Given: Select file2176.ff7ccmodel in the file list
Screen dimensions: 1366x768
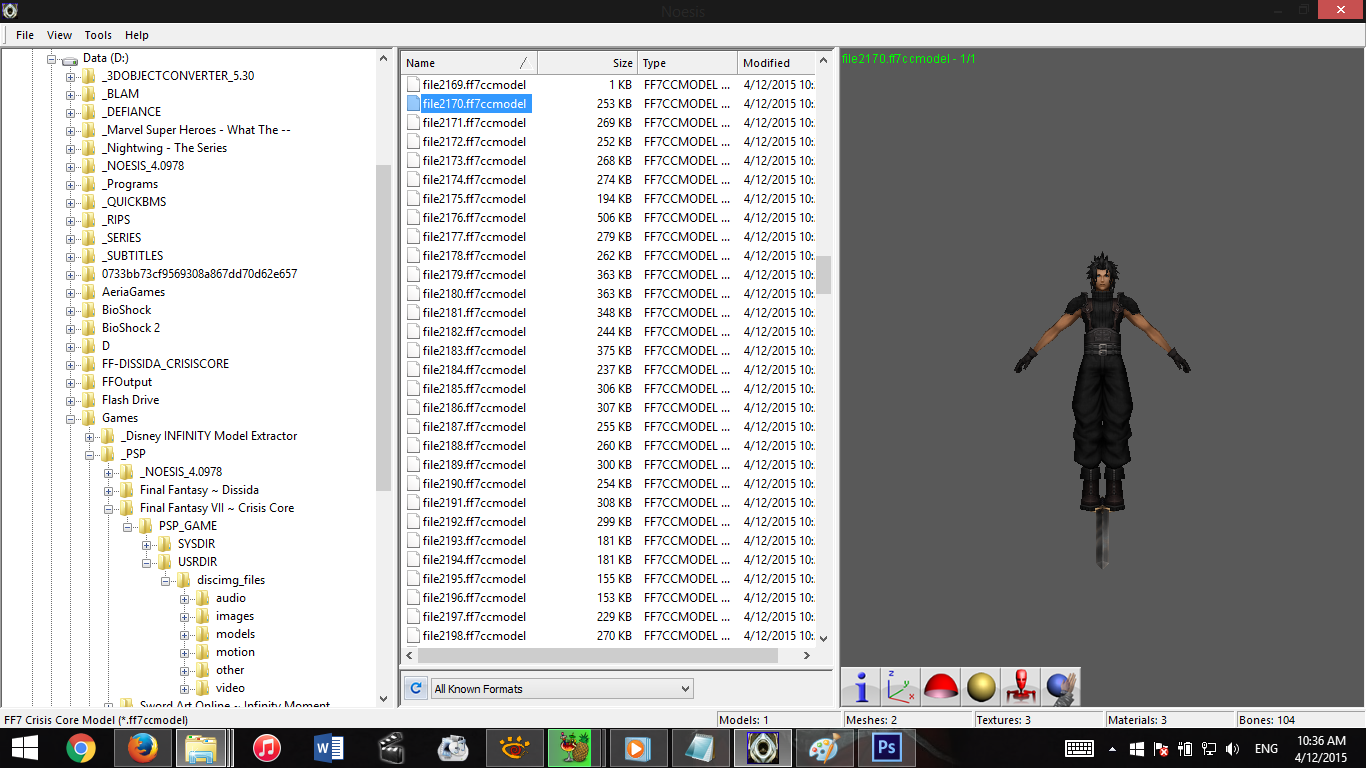Looking at the screenshot, I should 474,217.
